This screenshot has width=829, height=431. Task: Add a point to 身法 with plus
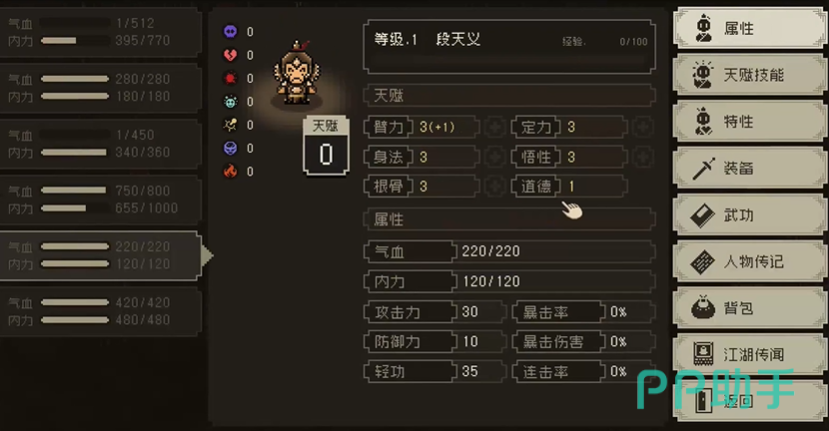tap(495, 157)
